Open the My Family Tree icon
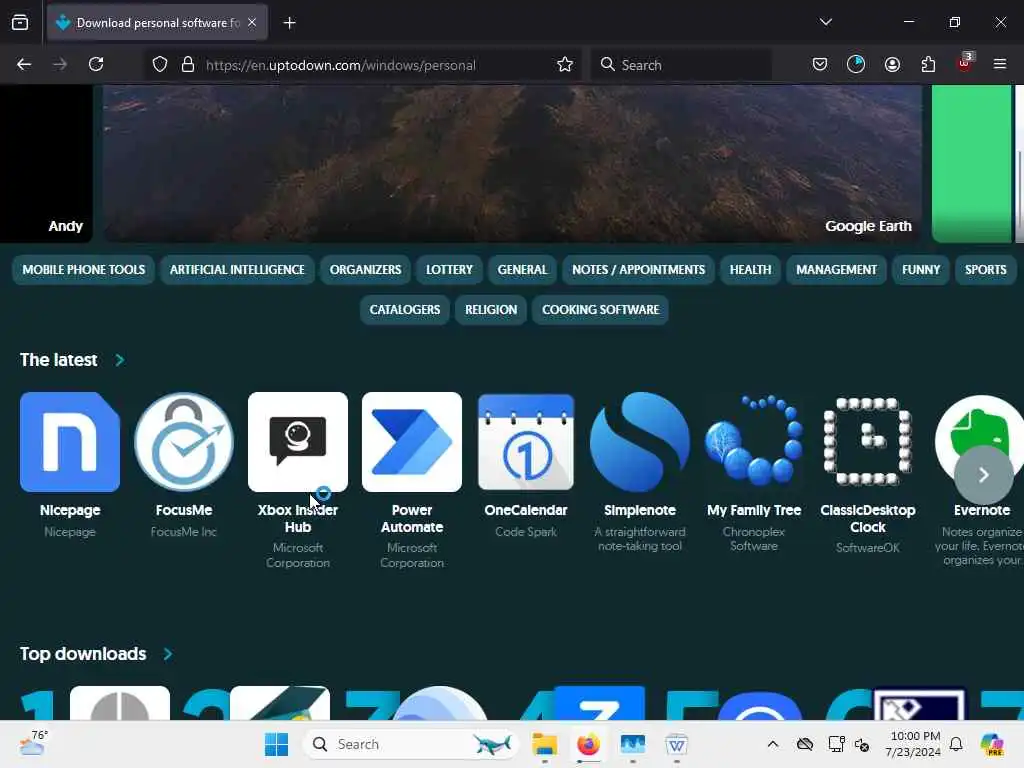Viewport: 1024px width, 768px height. 754,442
